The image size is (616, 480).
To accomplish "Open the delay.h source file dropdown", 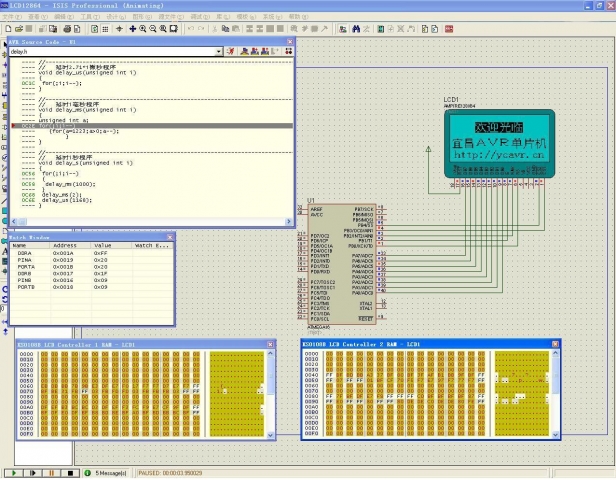I will pyautogui.click(x=217, y=50).
